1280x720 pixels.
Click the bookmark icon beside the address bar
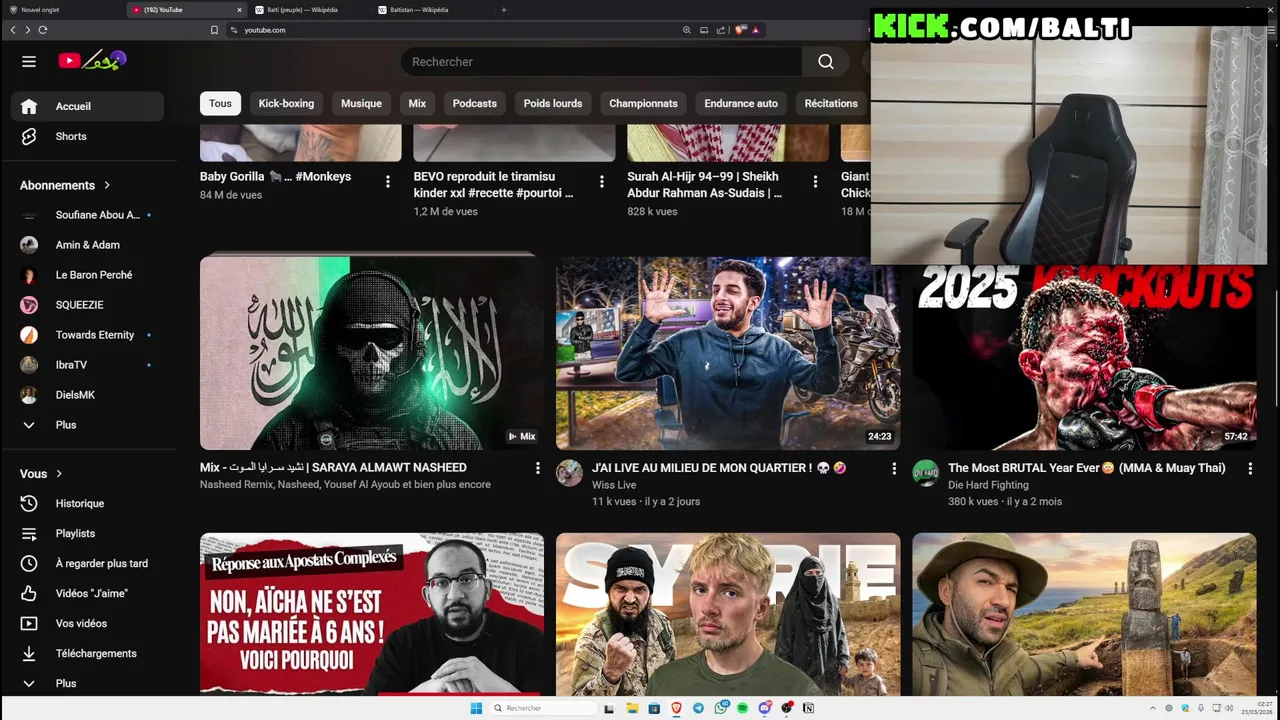coord(214,30)
